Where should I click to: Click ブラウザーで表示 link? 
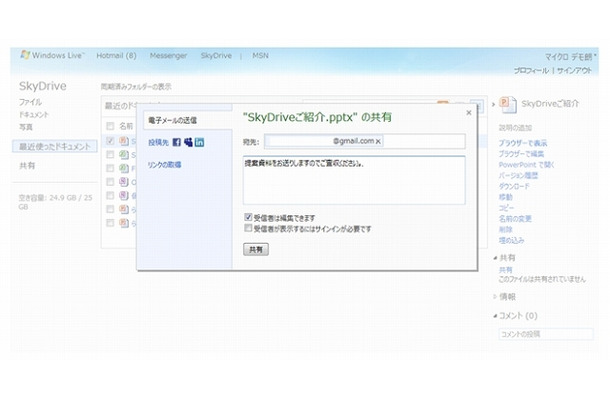(x=523, y=143)
